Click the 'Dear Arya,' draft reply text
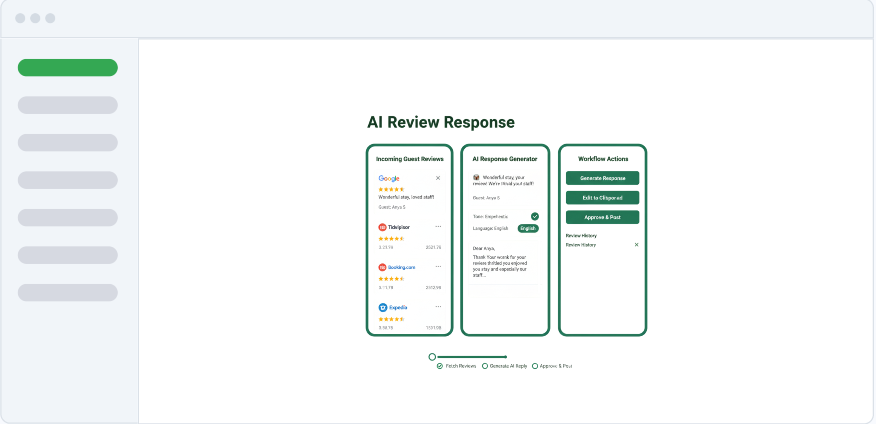The image size is (876, 424). [x=484, y=248]
